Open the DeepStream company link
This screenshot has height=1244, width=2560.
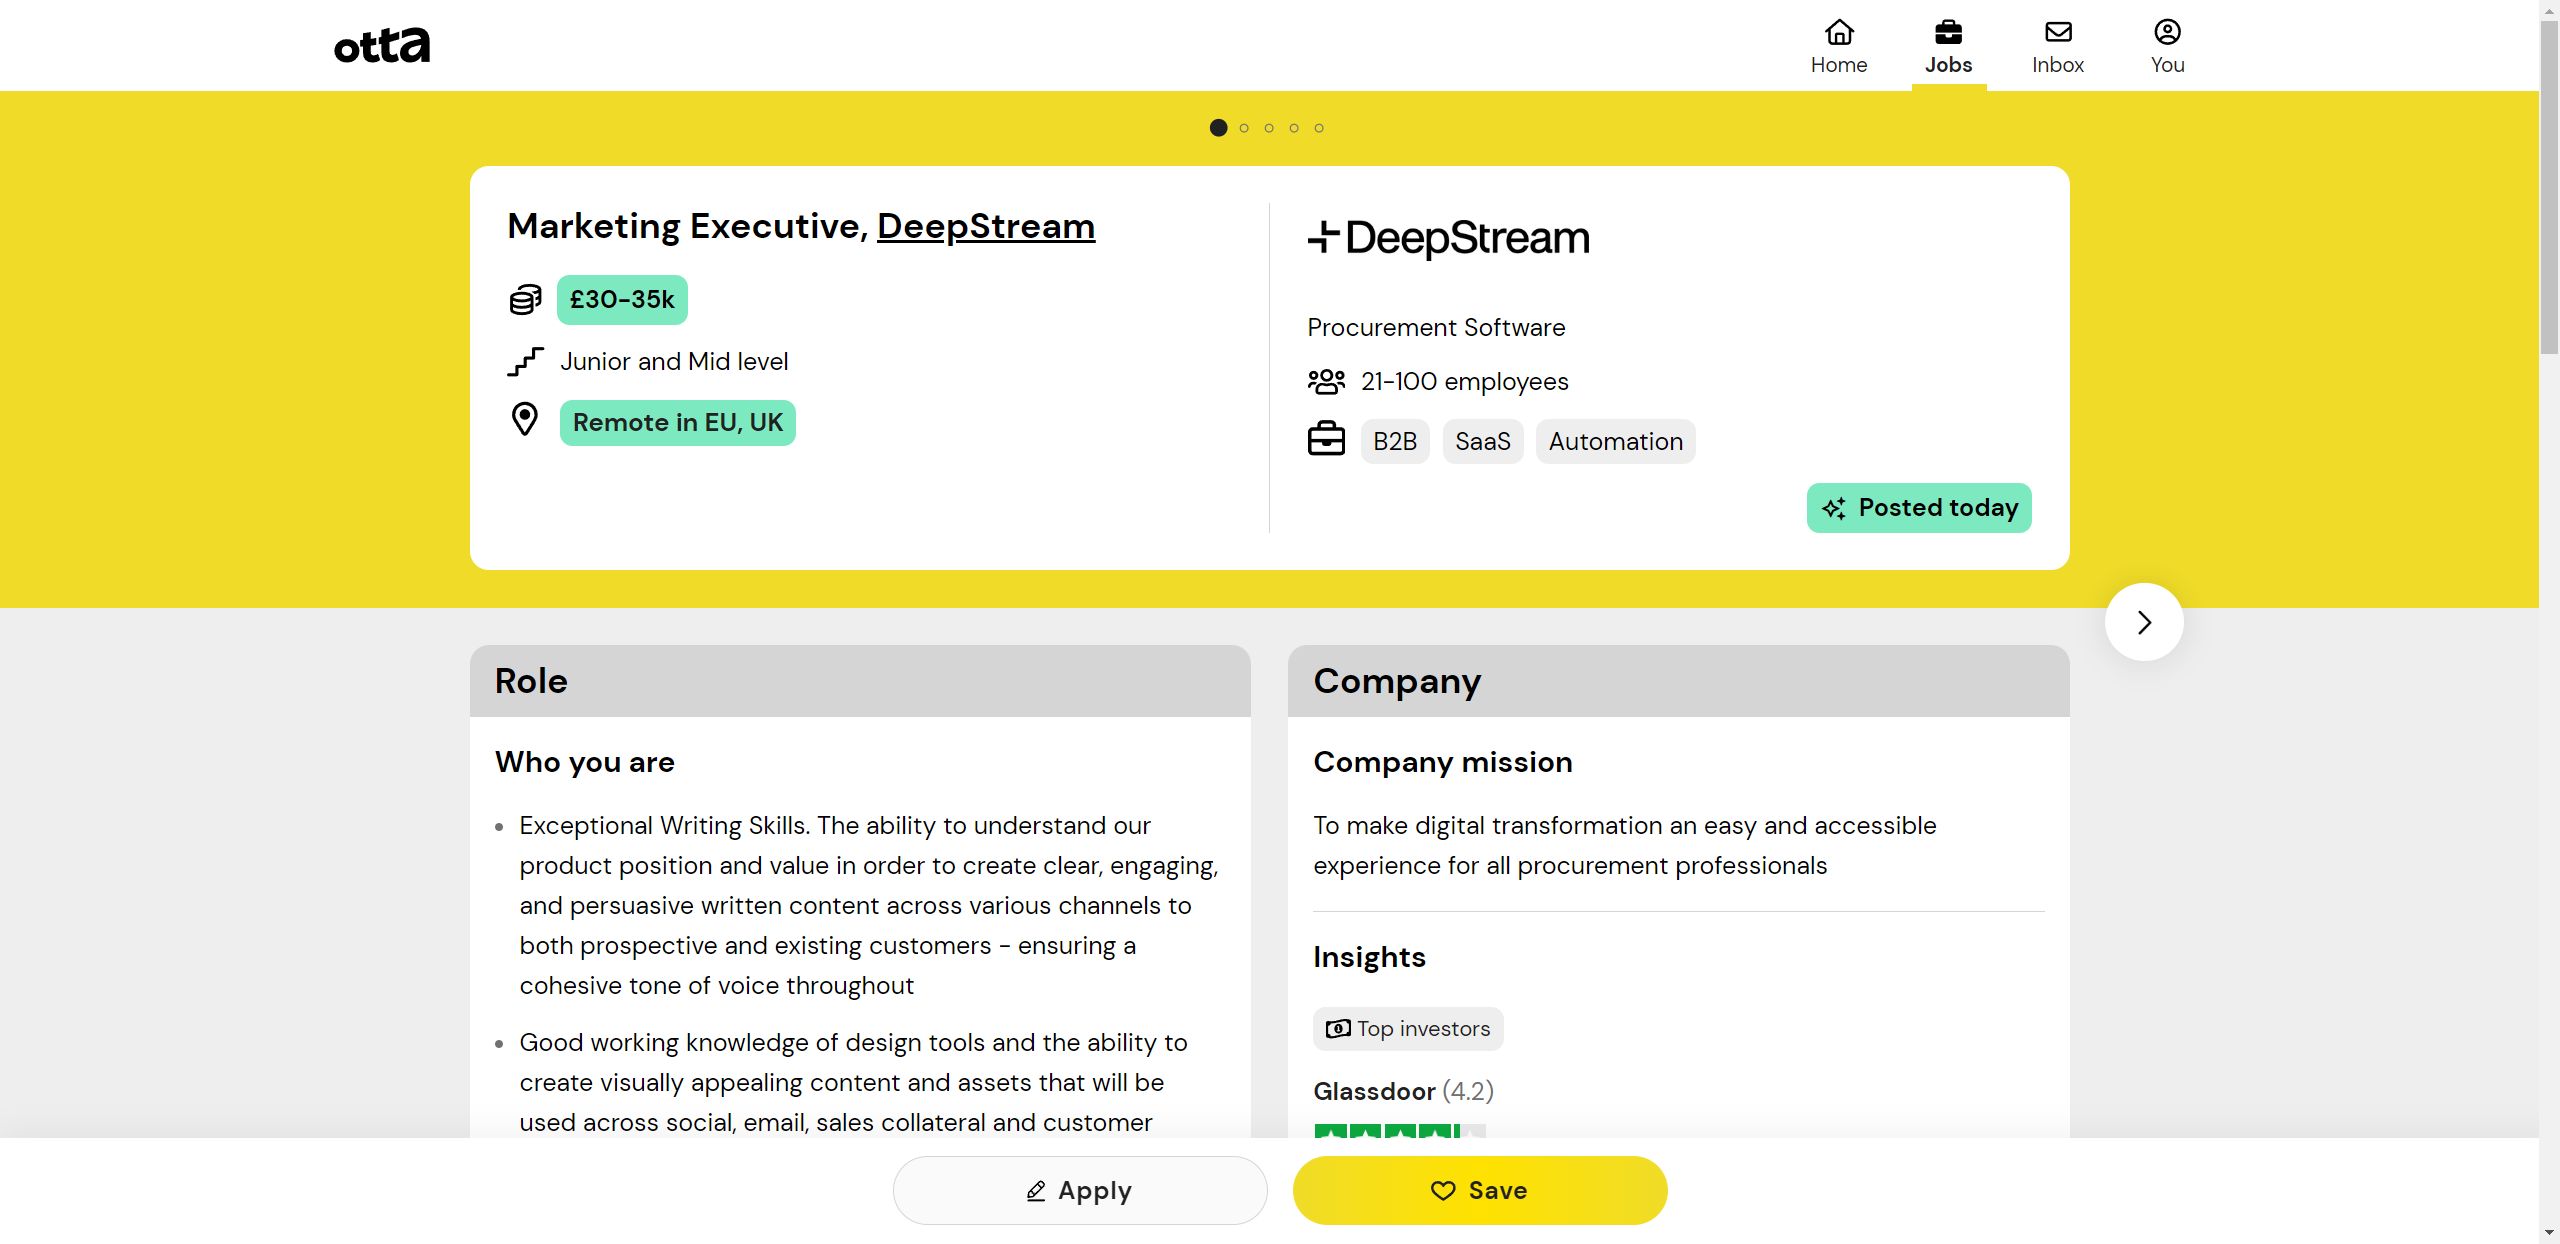[985, 226]
